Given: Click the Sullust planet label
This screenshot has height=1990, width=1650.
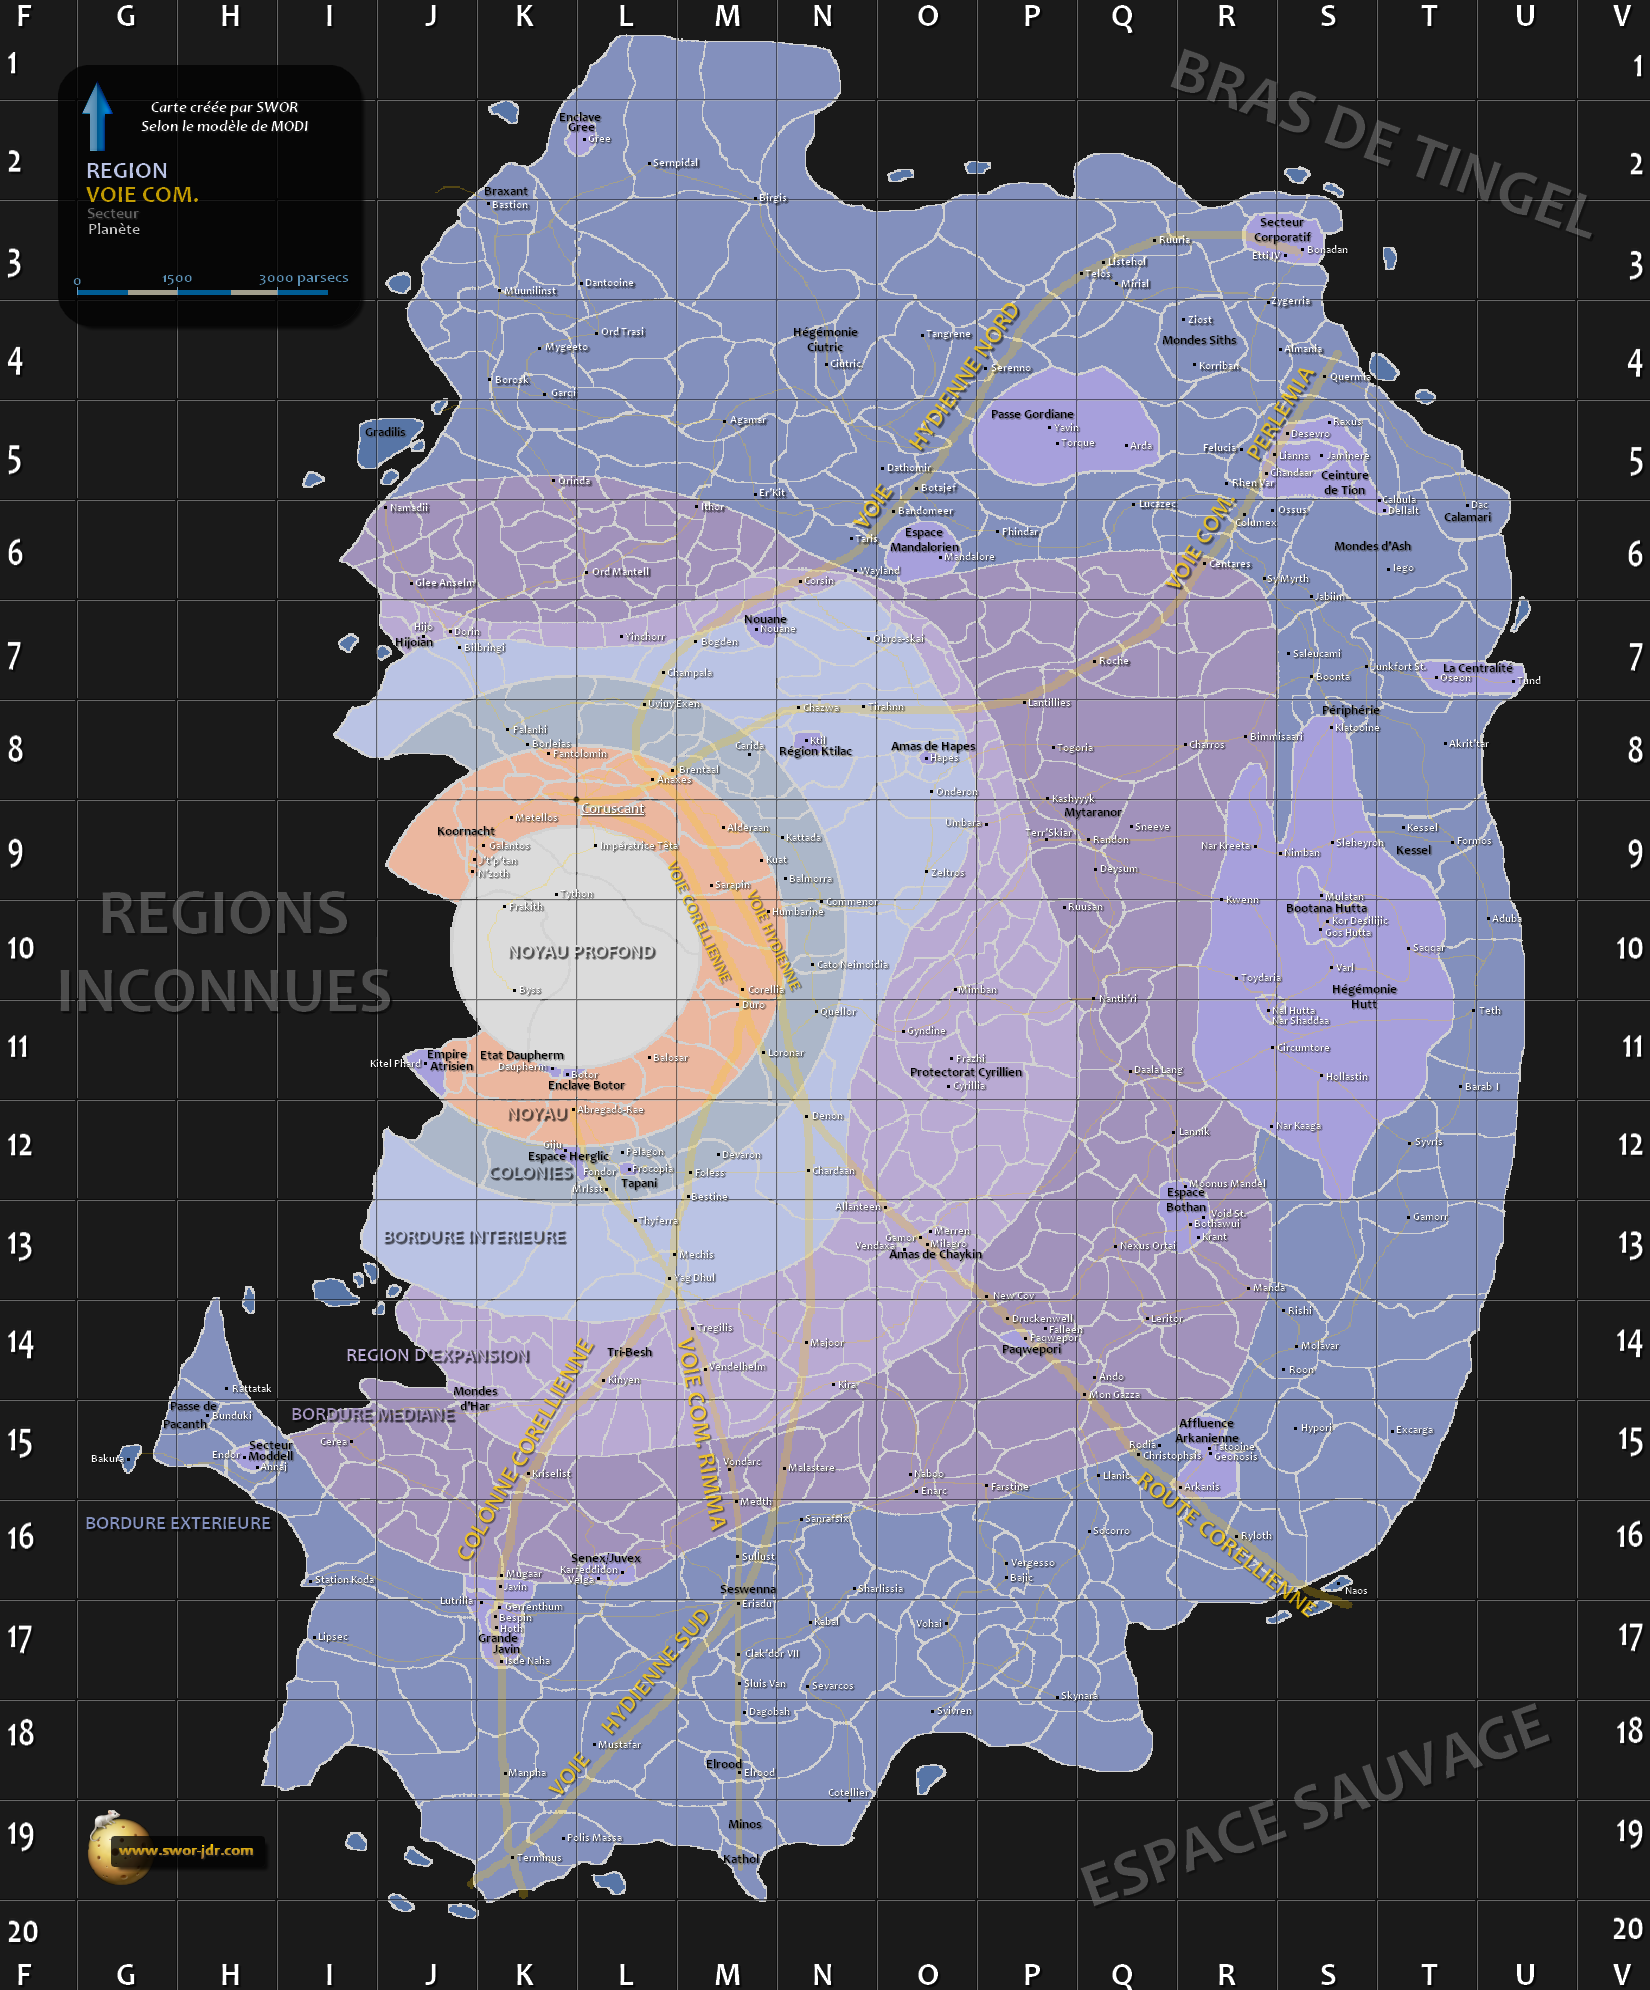Looking at the screenshot, I should (757, 1556).
